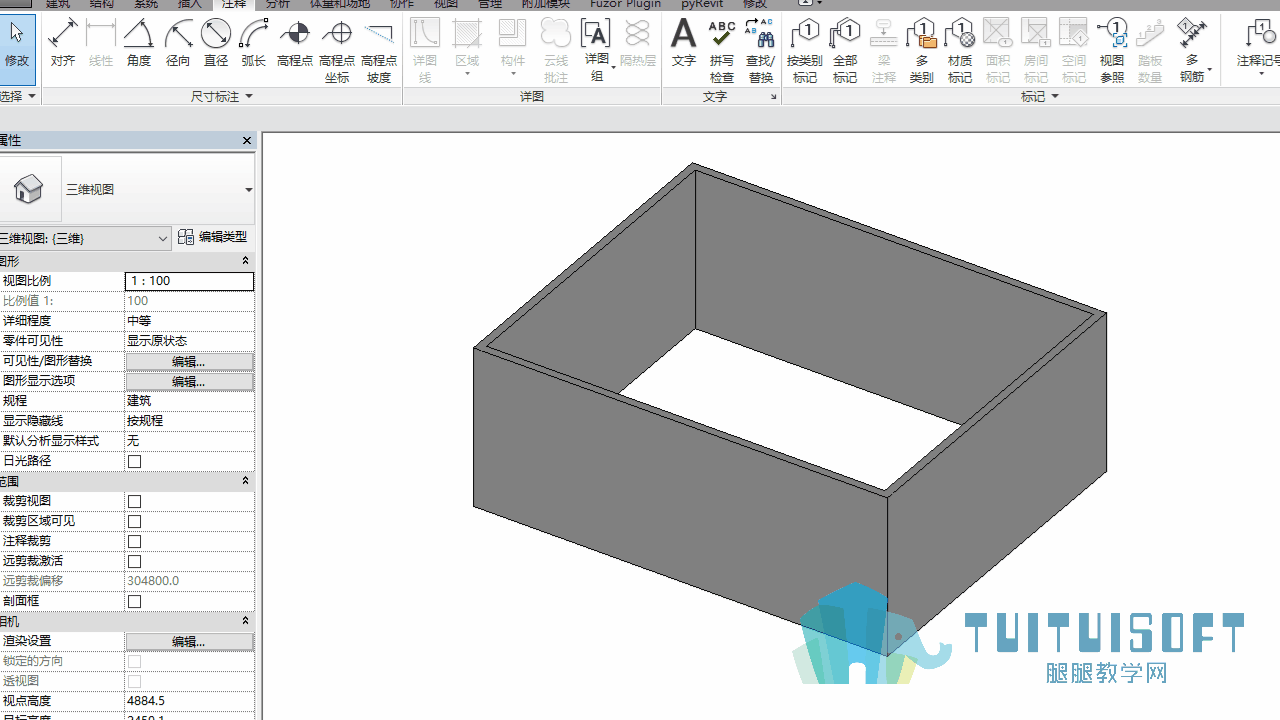Check the 剖面框 section box option

point(135,601)
